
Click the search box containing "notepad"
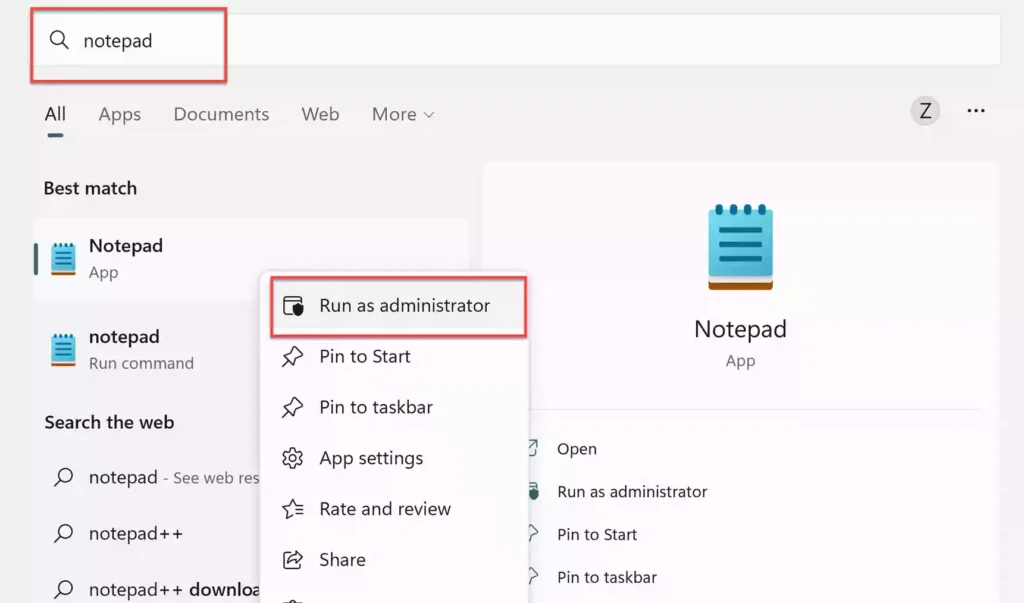[x=517, y=41]
